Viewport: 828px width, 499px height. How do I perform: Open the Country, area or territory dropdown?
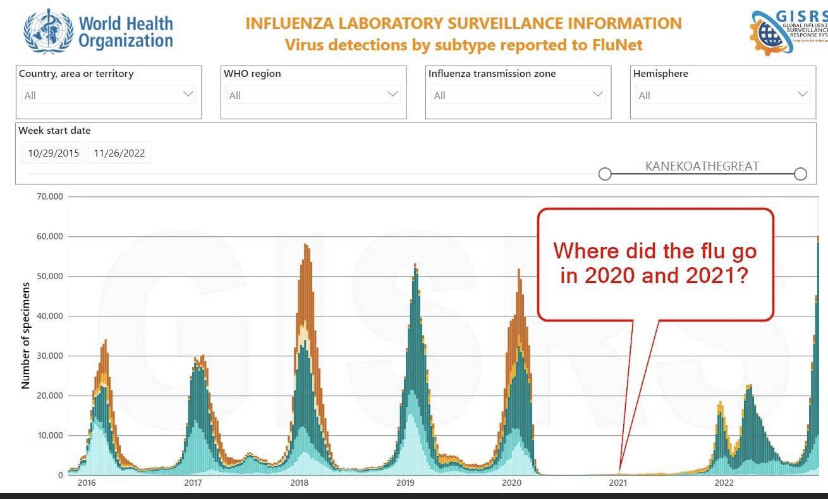click(x=109, y=95)
